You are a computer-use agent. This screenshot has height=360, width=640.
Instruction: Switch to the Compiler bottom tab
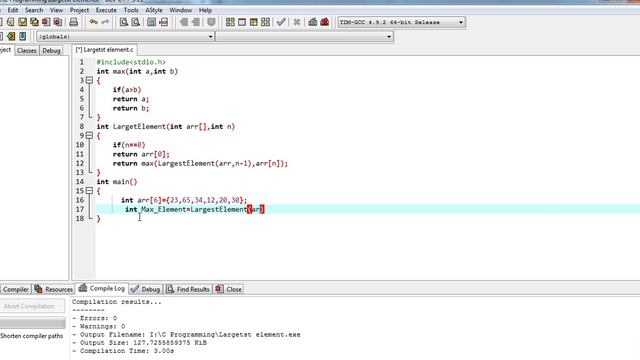click(16, 289)
